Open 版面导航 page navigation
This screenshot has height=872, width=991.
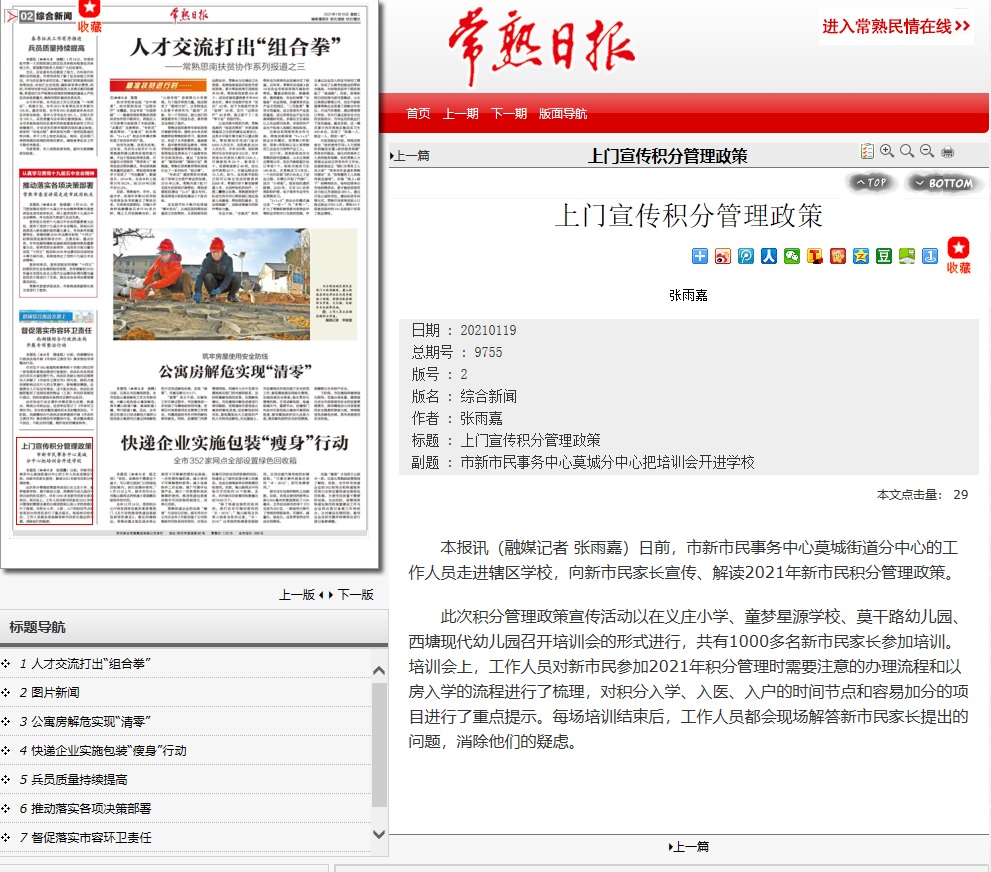point(563,114)
